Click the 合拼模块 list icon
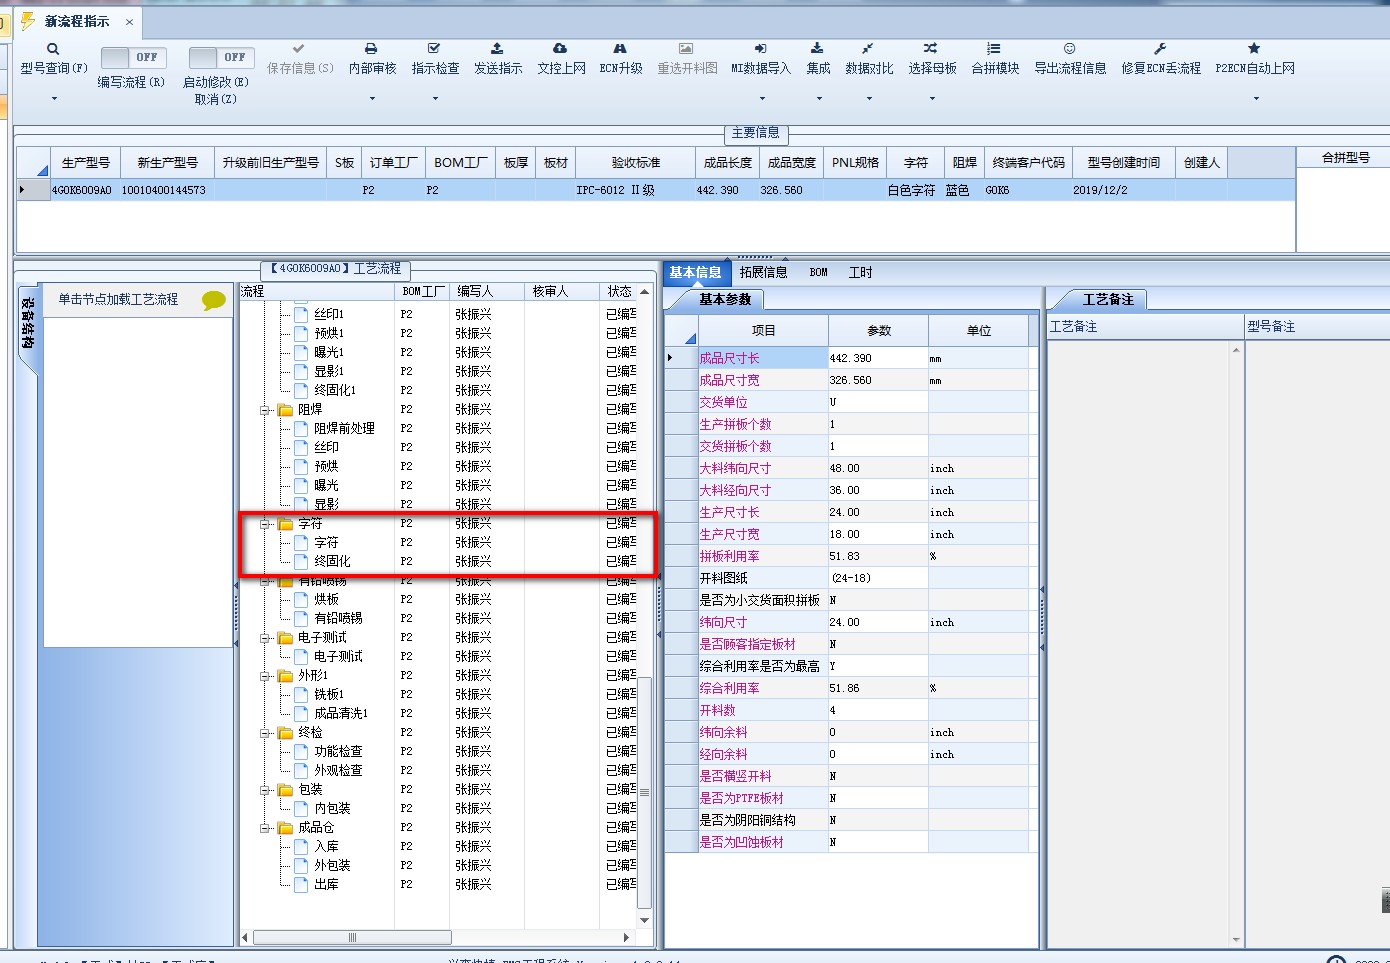Screen dimensions: 1390x963 993,49
